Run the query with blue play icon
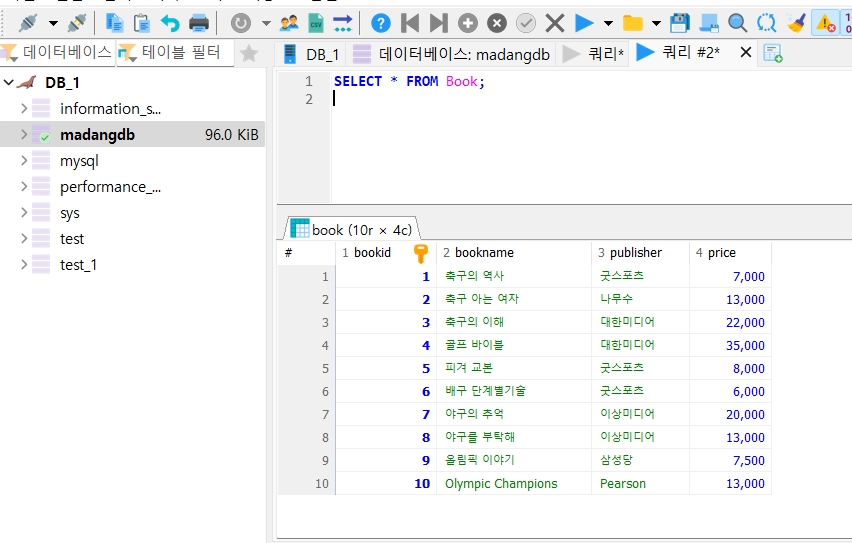Viewport: 852px width, 543px height. tap(584, 23)
